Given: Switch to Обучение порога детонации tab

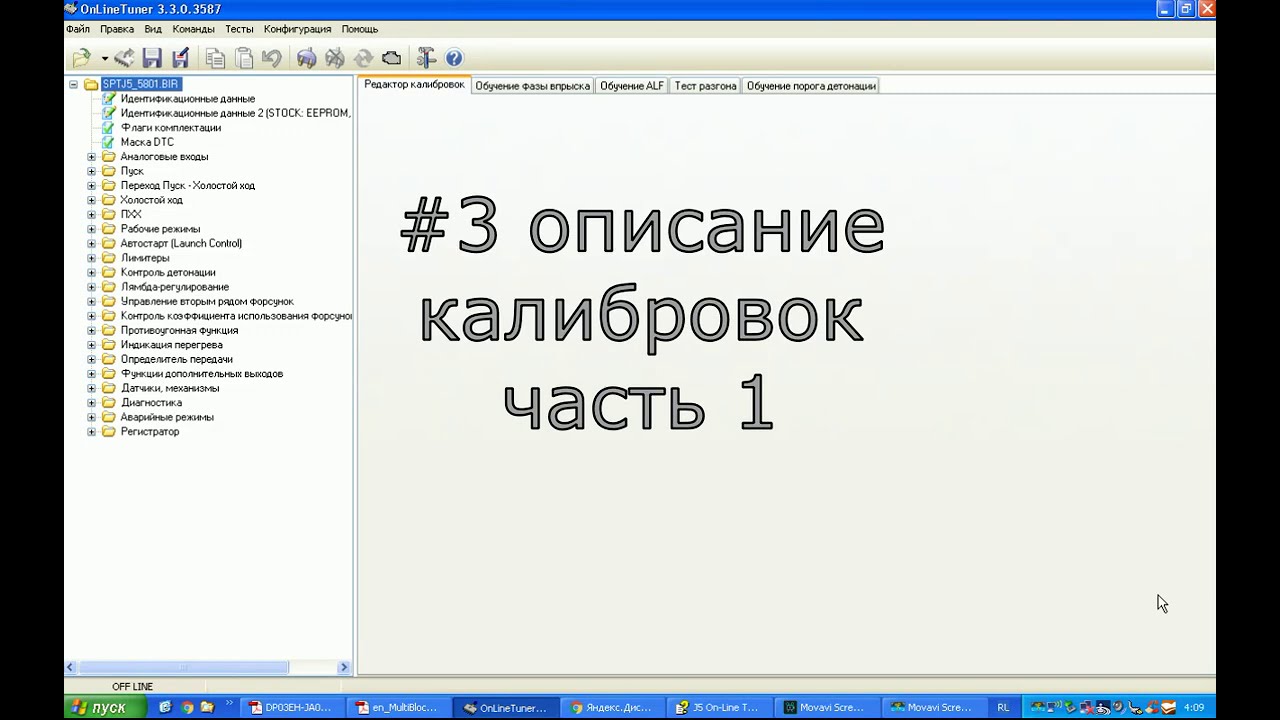Looking at the screenshot, I should (811, 86).
